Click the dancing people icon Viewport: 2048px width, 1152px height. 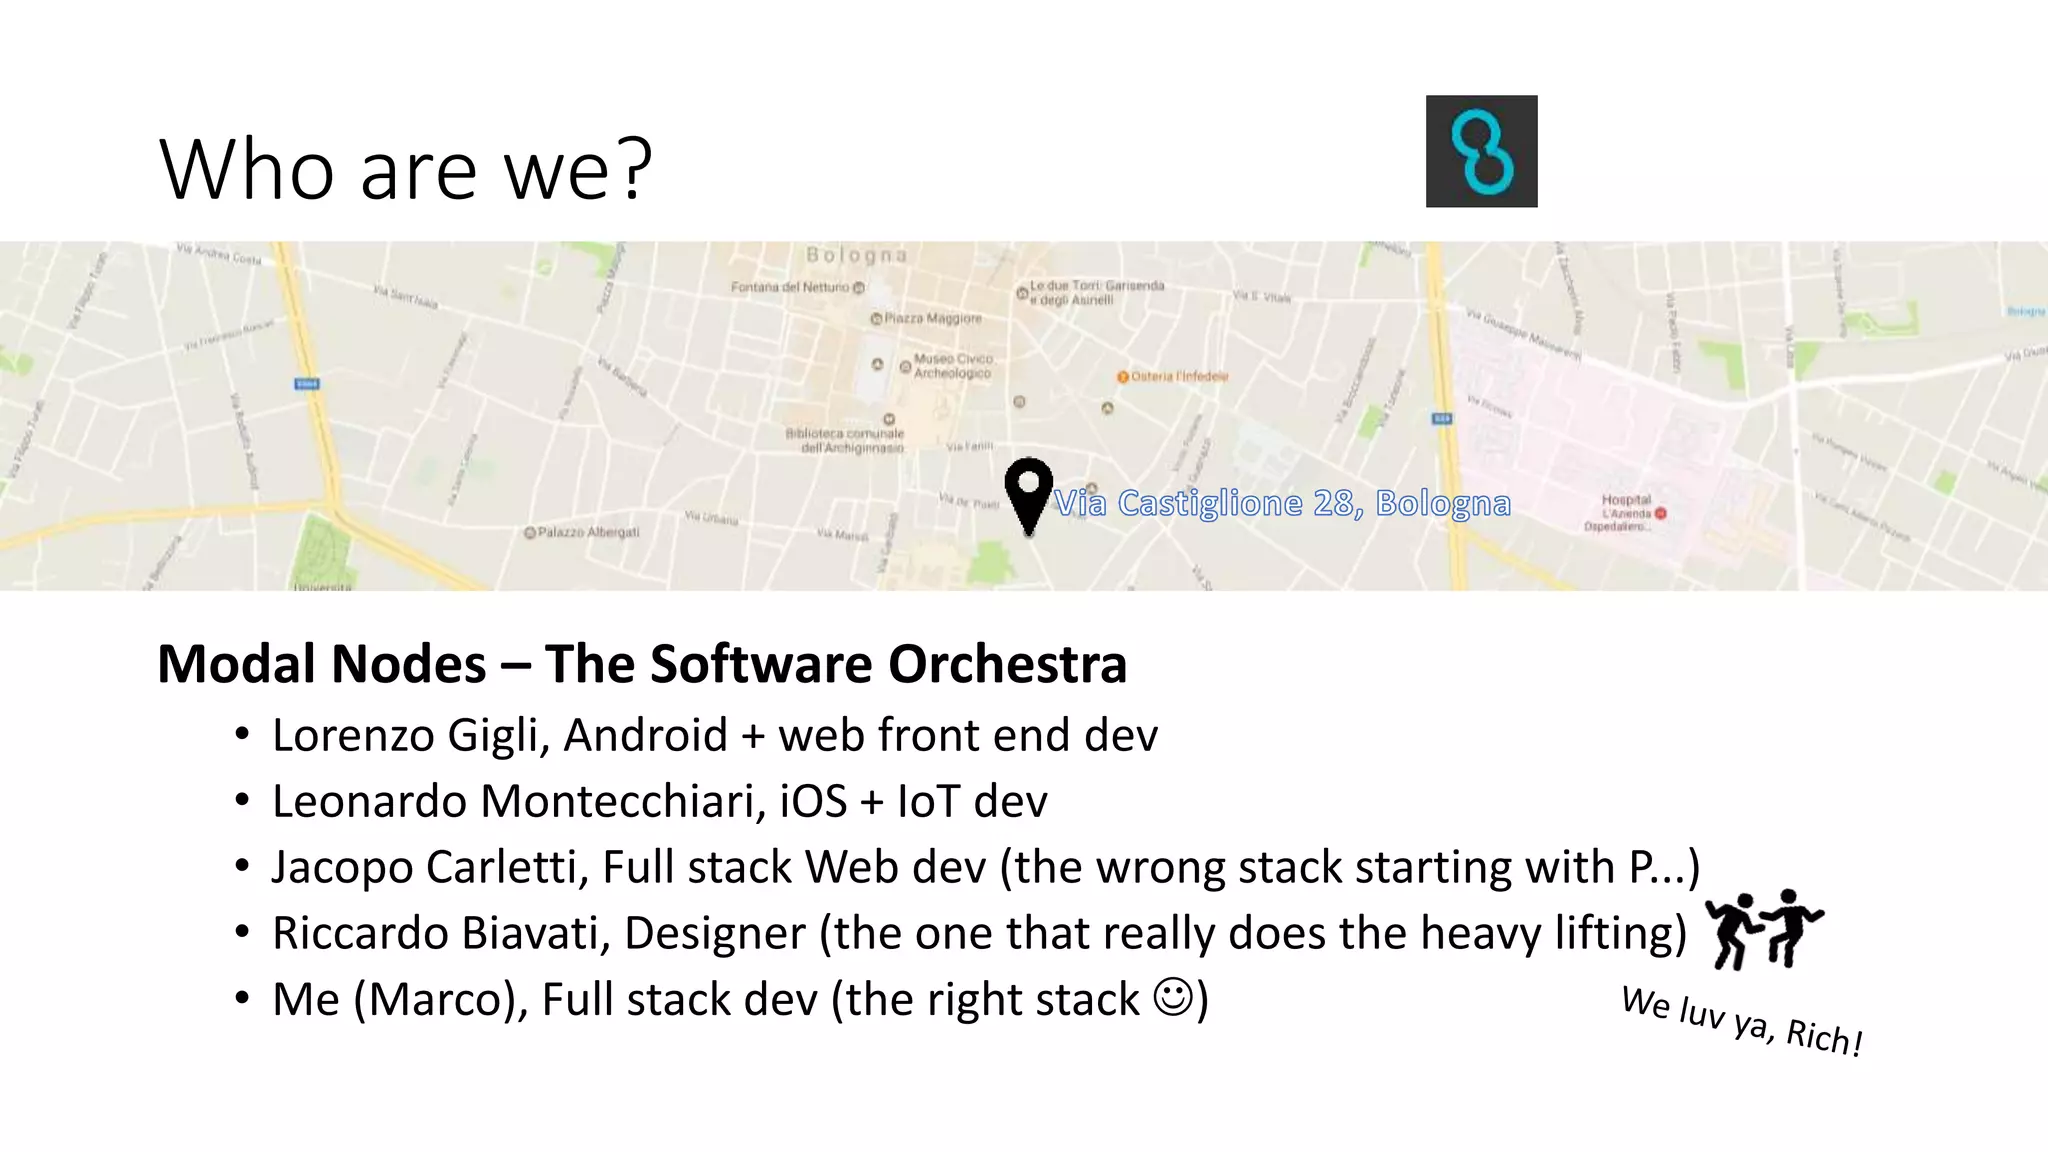click(1765, 929)
